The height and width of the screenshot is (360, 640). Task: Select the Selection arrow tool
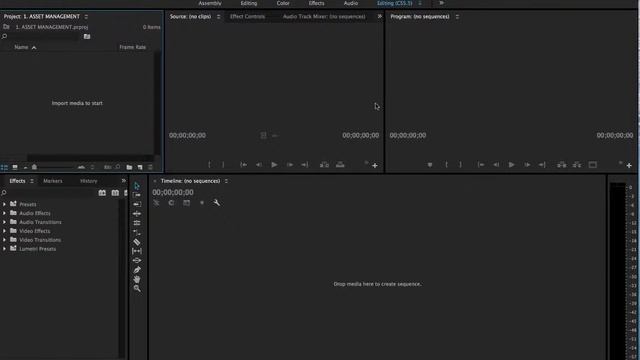coord(137,186)
